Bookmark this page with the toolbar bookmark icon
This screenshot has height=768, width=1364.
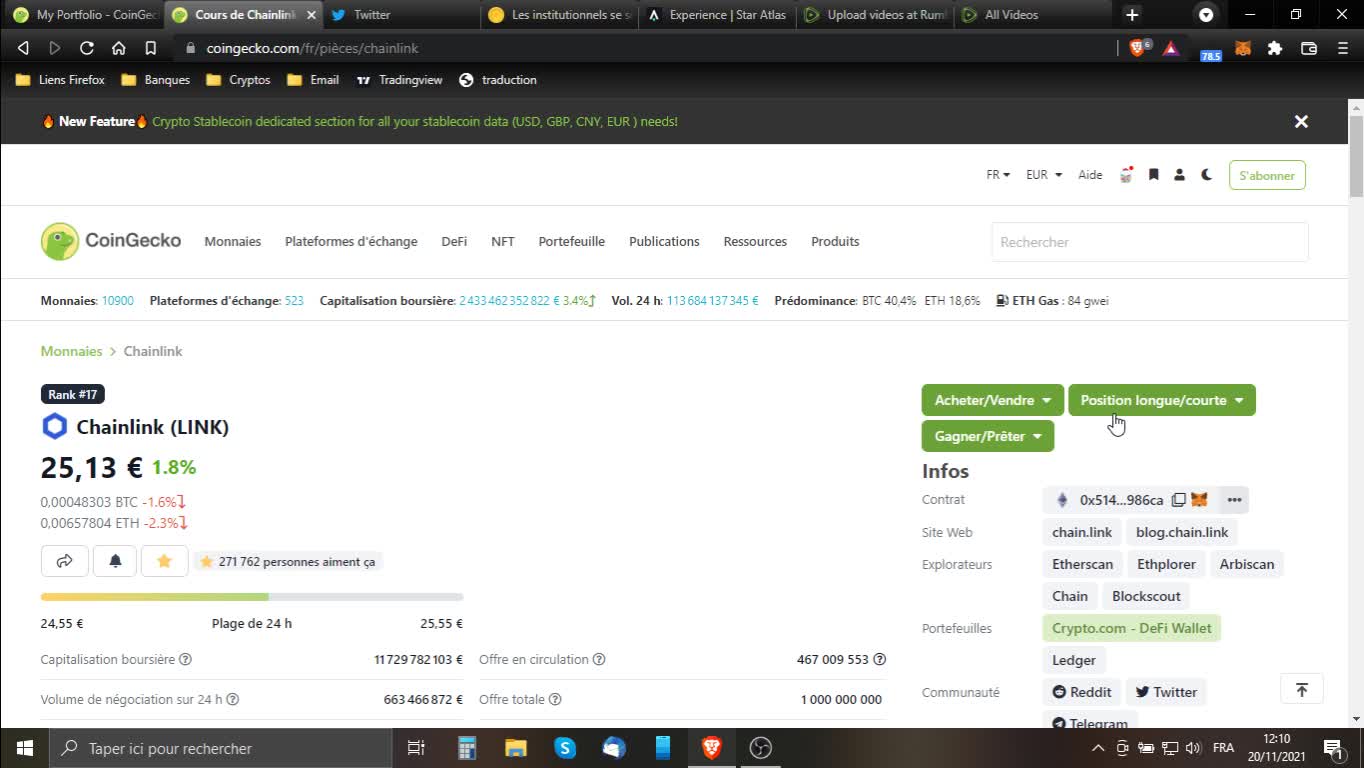point(151,48)
